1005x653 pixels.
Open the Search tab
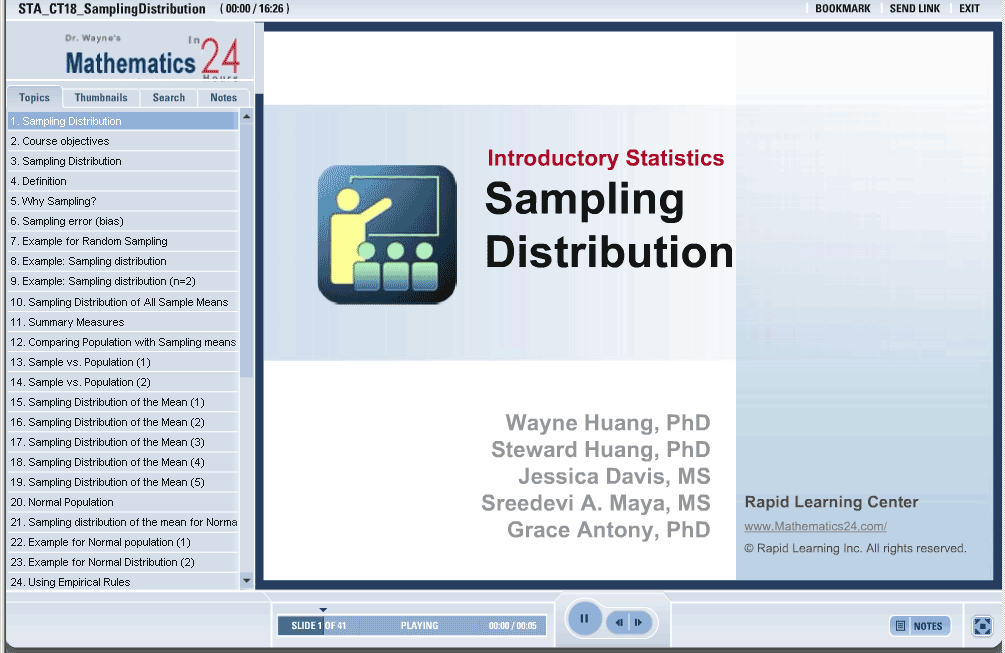[x=169, y=98]
